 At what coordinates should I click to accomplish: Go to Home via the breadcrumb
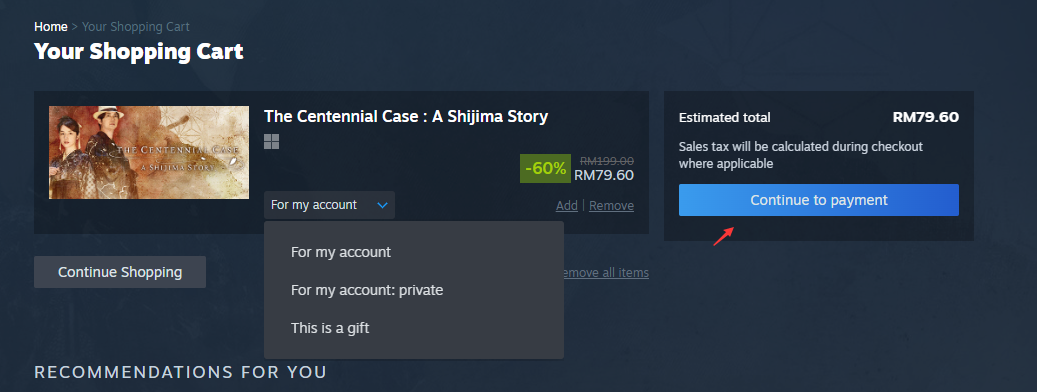pyautogui.click(x=51, y=26)
